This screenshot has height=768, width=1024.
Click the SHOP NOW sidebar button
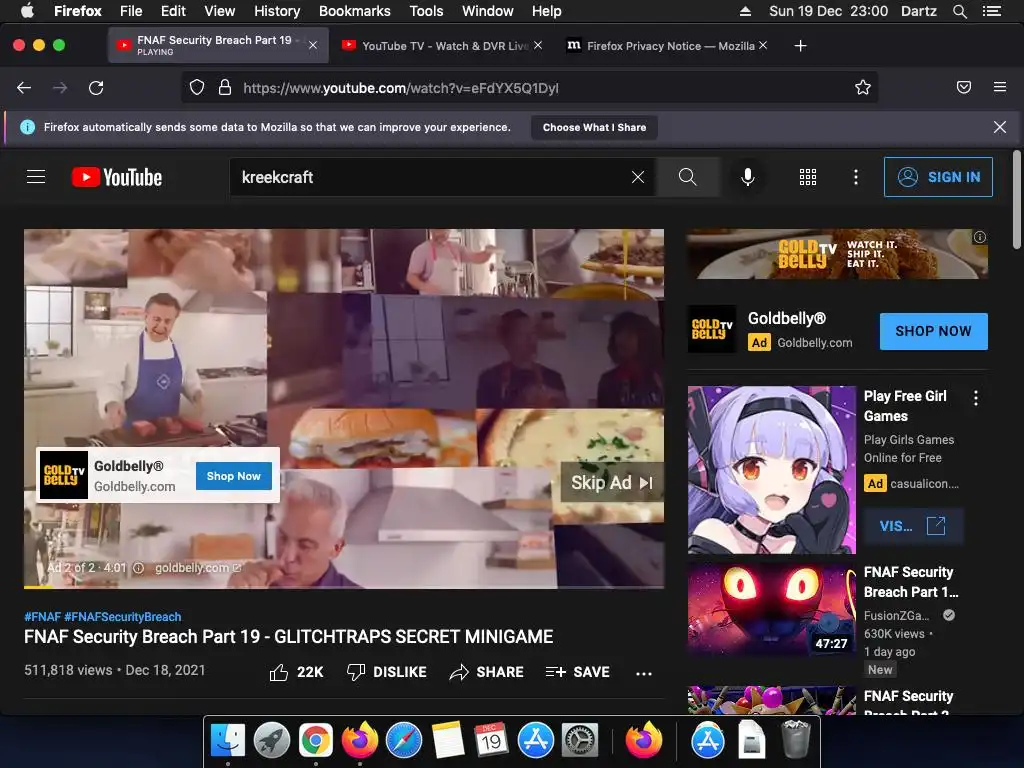933,331
